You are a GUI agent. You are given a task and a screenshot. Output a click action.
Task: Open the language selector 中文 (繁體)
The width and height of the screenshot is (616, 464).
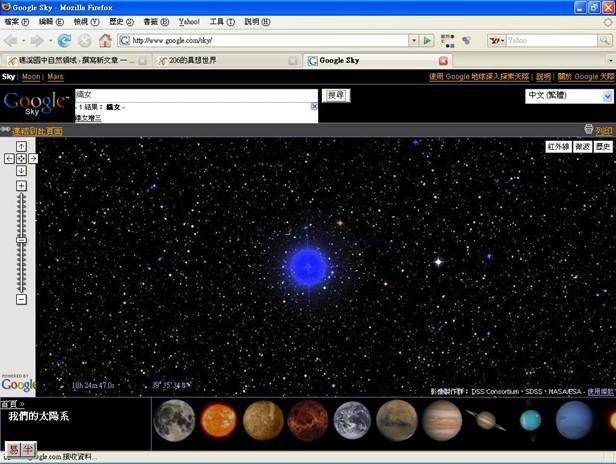[x=569, y=95]
